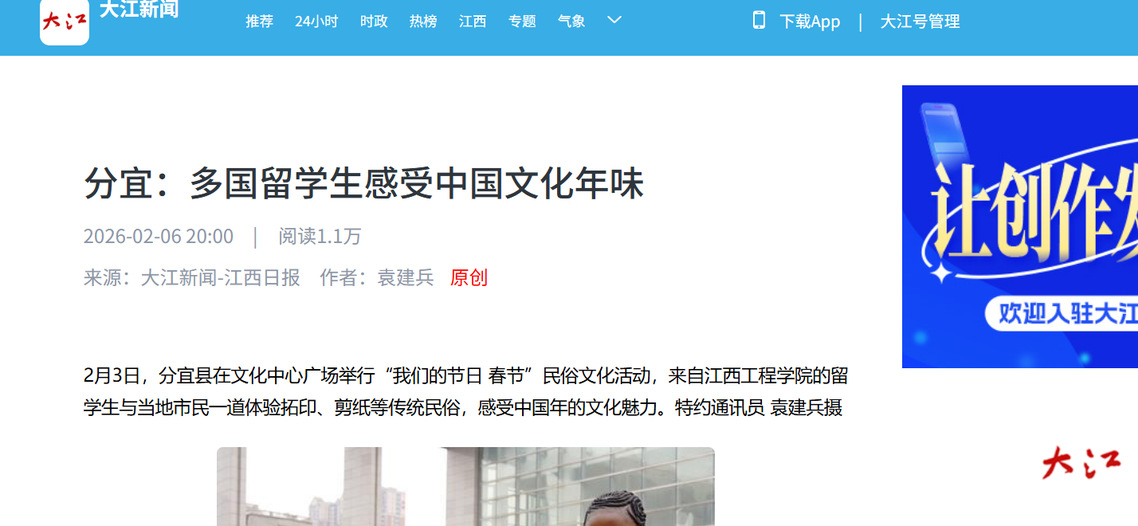
Task: Click the mobile phone icon beside 下载App
Action: tap(759, 20)
